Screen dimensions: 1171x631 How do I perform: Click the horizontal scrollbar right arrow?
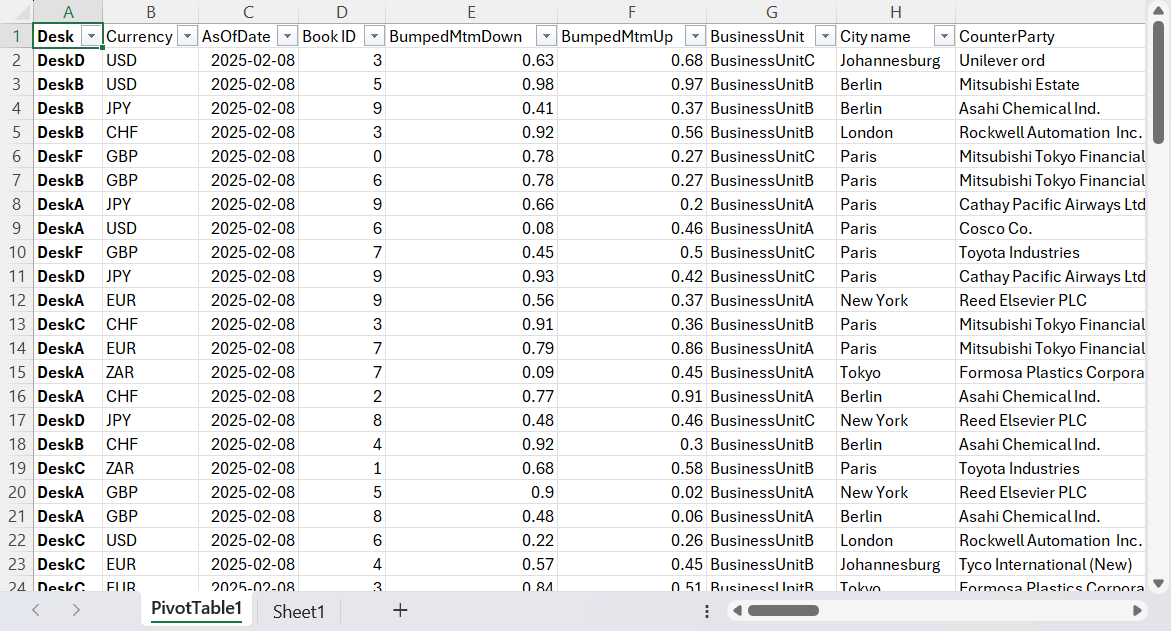(x=1137, y=610)
